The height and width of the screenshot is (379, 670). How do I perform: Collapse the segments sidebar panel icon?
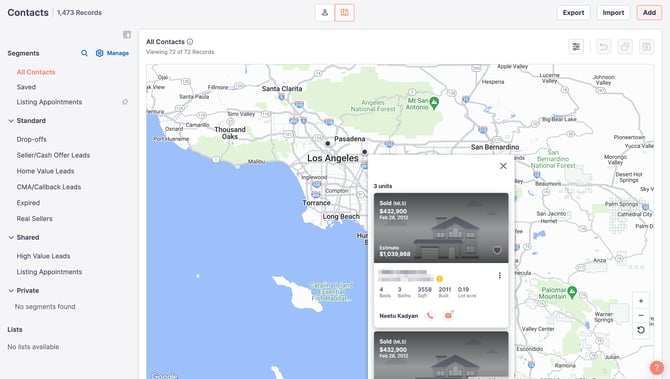(x=127, y=35)
